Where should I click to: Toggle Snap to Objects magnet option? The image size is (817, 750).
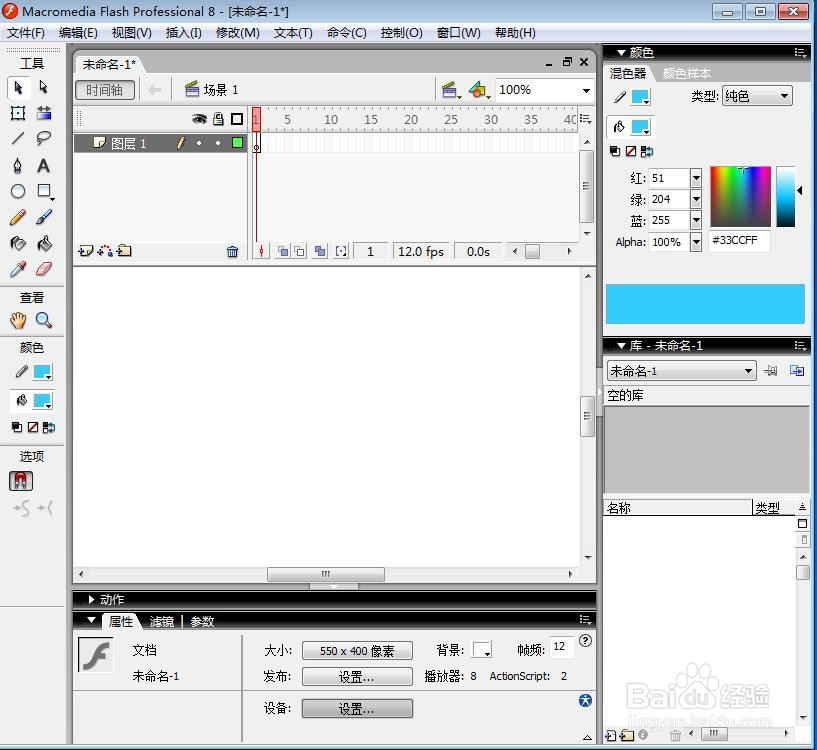(x=21, y=481)
